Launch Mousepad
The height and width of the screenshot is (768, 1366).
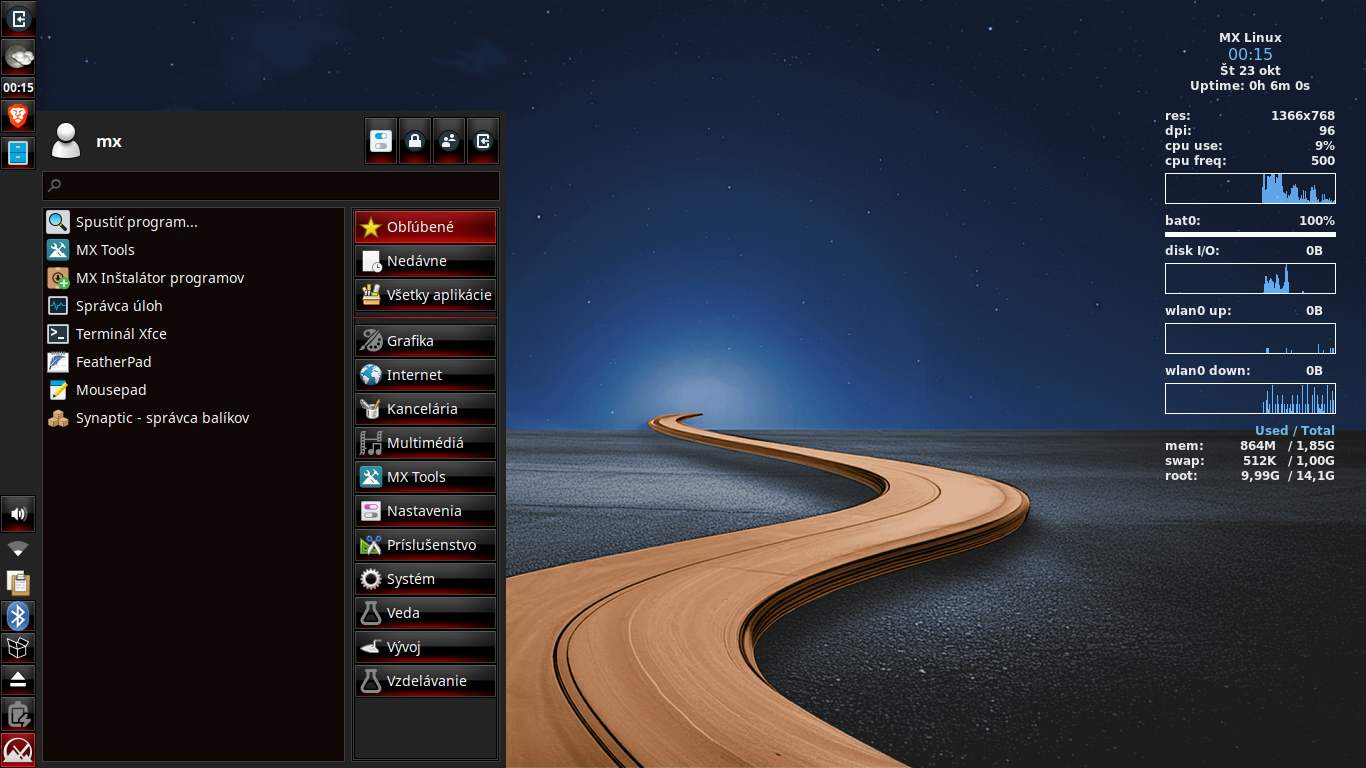194,390
